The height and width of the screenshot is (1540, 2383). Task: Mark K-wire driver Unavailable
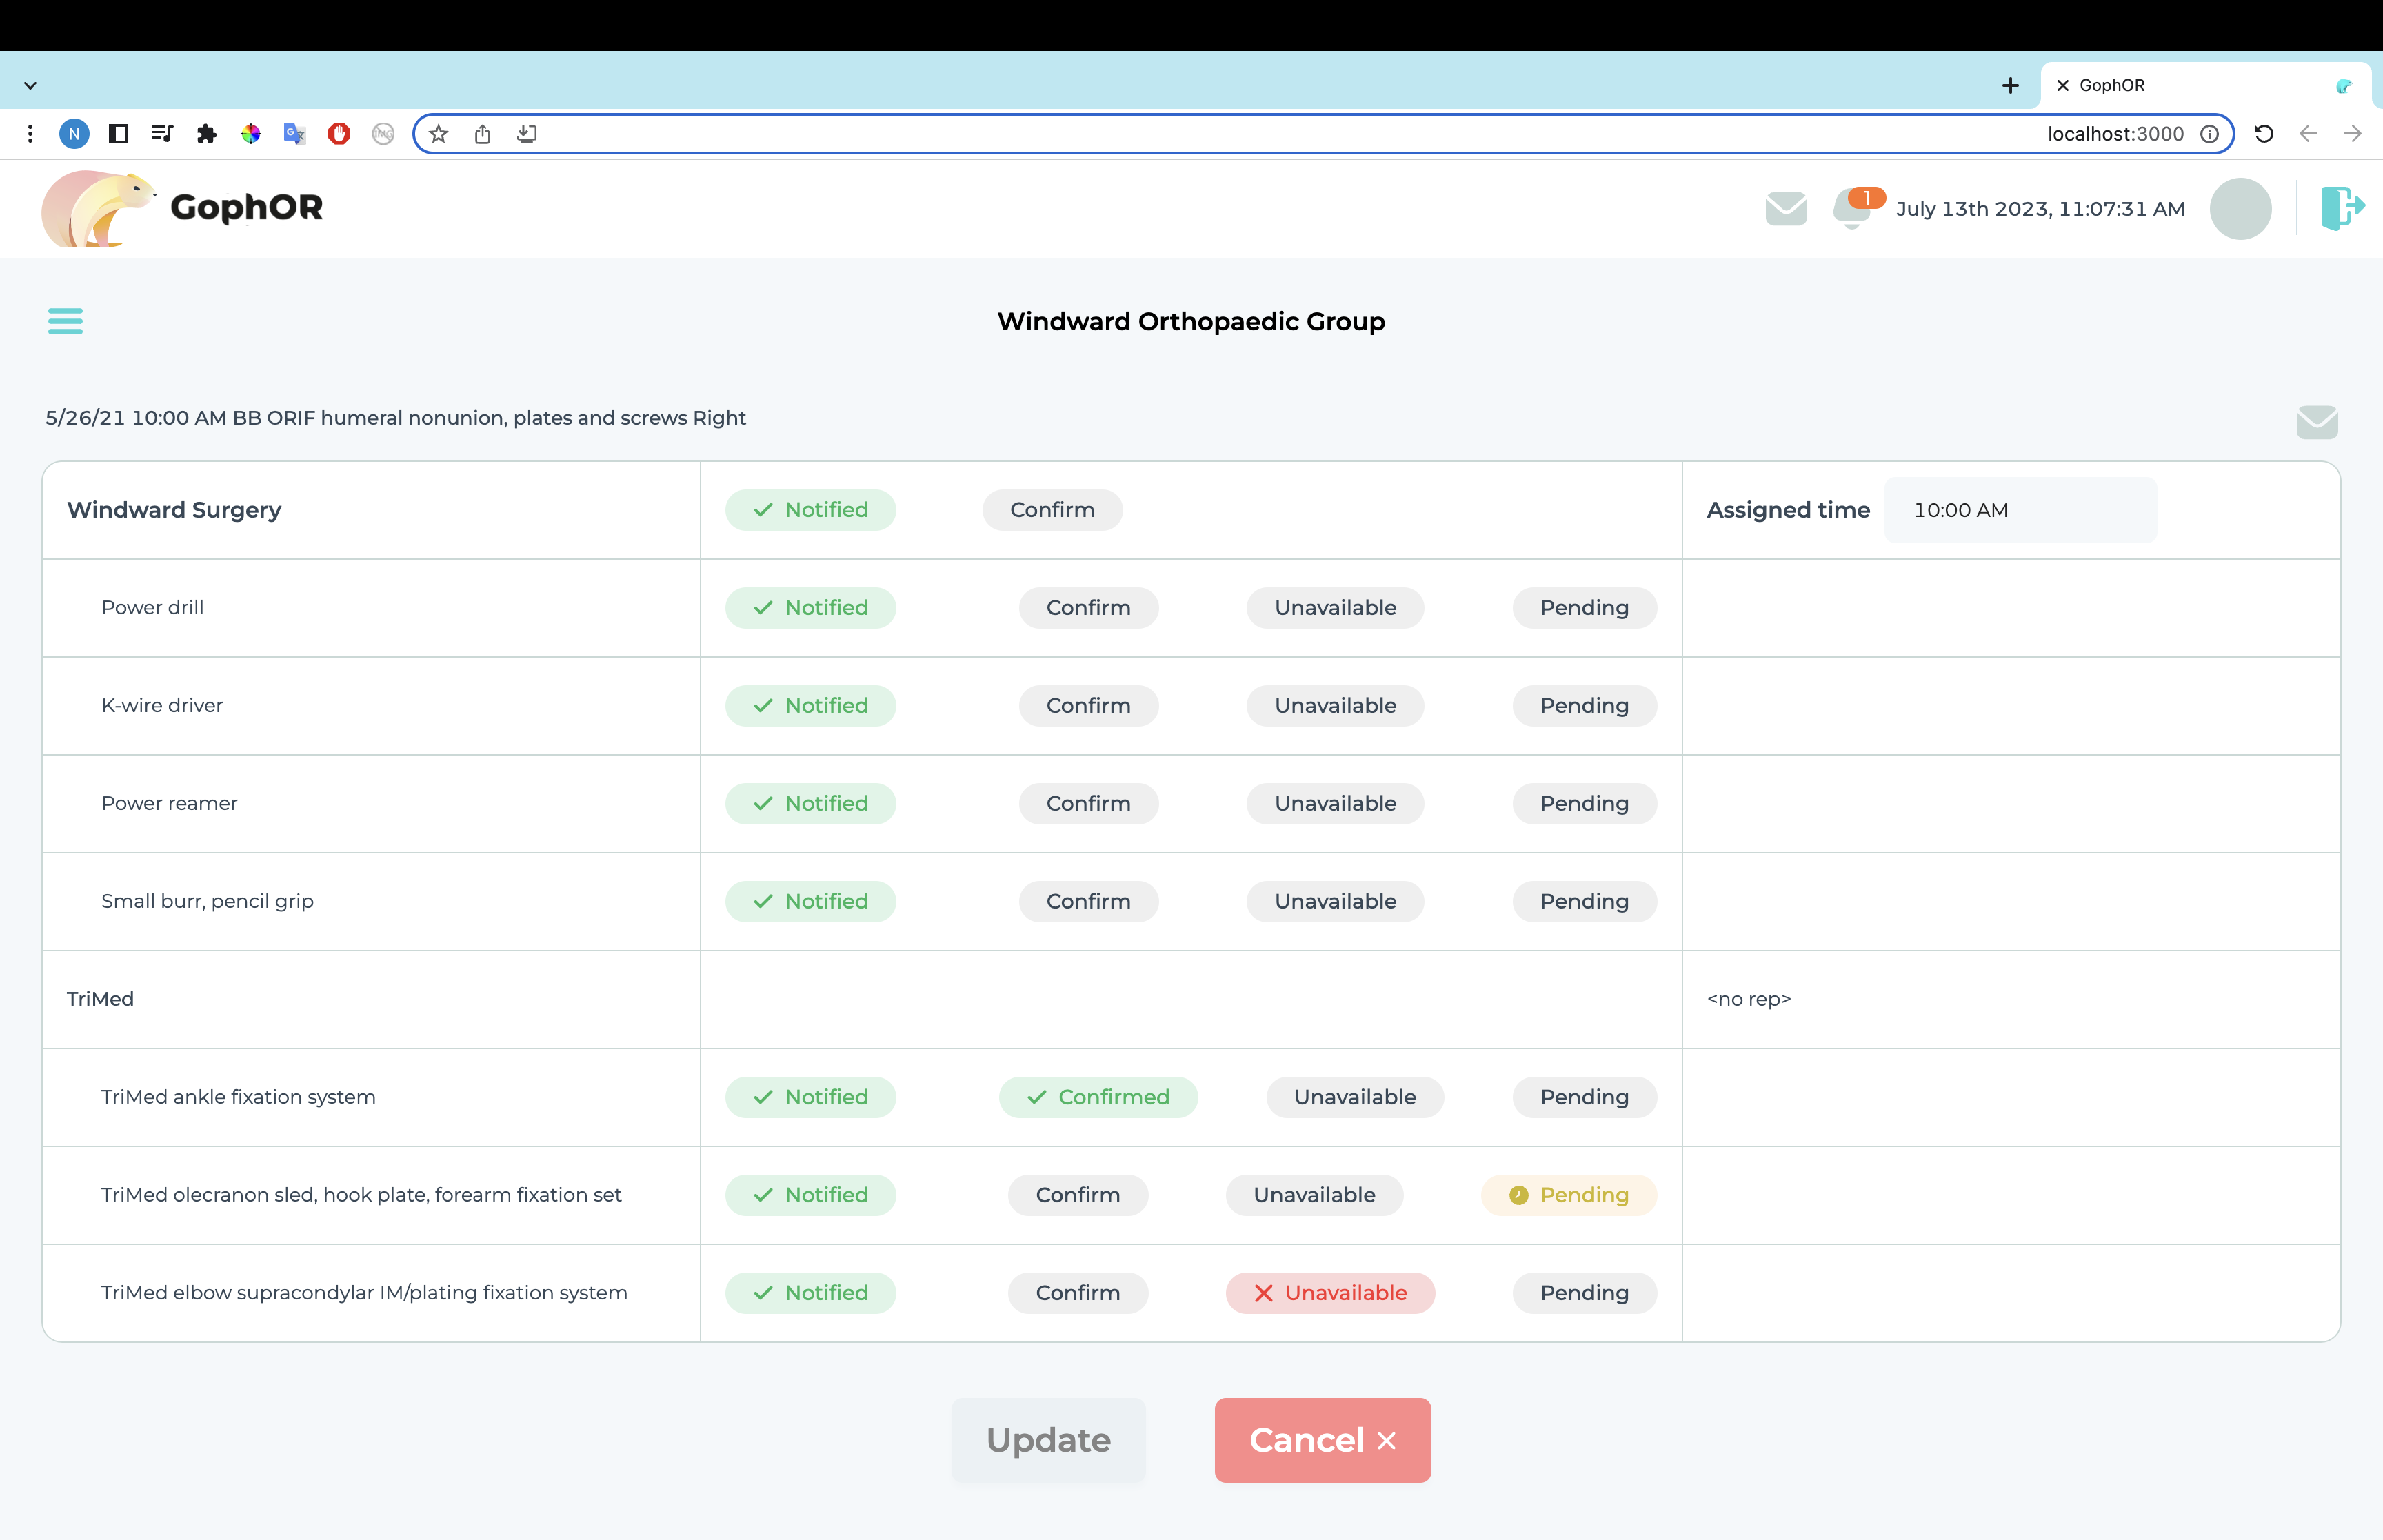click(x=1335, y=706)
